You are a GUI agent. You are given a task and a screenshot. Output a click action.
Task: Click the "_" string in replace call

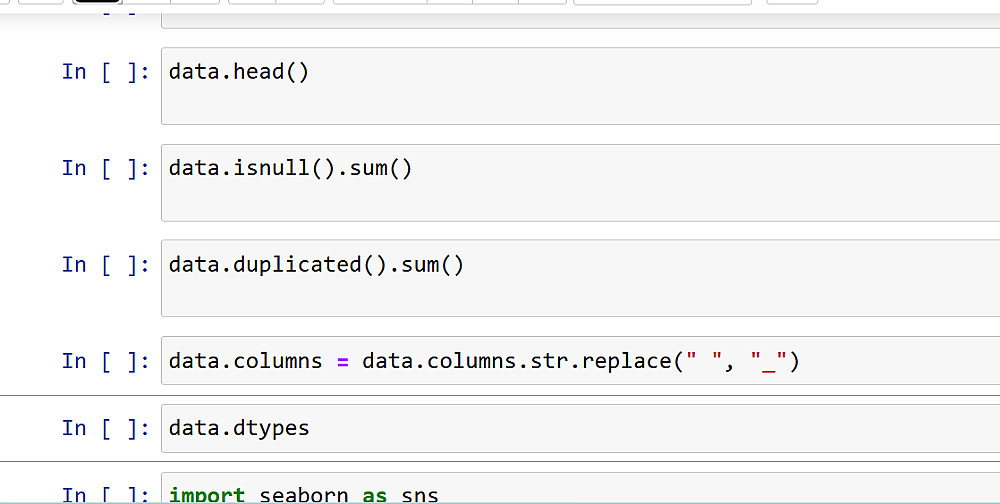pos(769,361)
